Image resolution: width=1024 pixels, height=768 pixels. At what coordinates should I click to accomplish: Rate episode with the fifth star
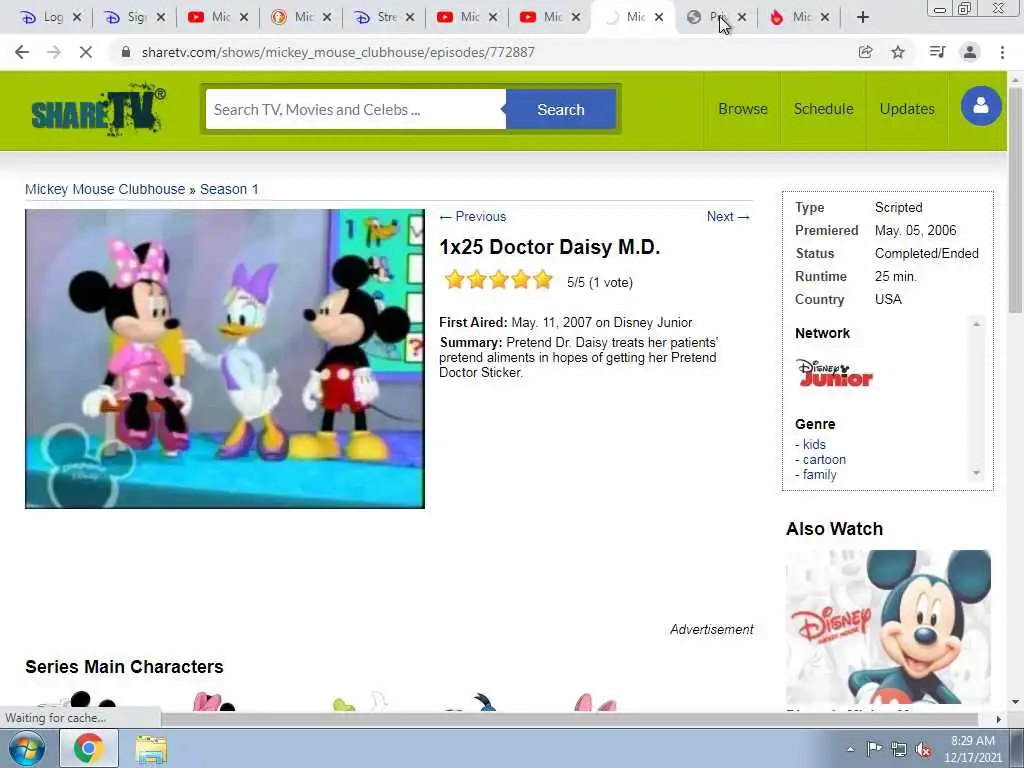pos(543,281)
